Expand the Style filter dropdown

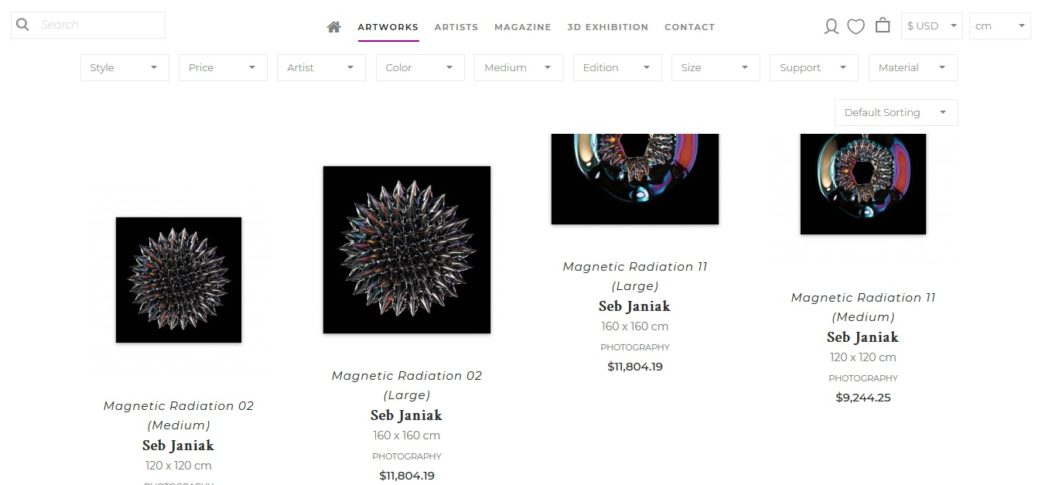click(125, 68)
